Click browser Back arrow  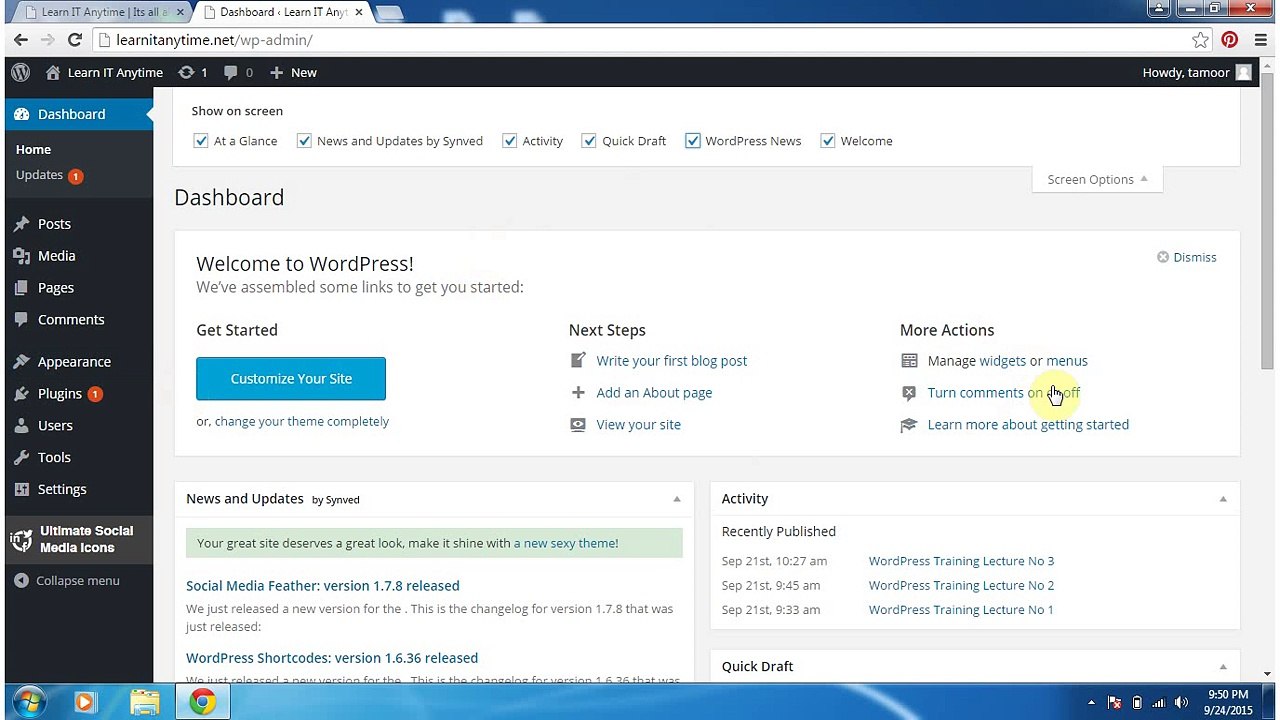[20, 40]
